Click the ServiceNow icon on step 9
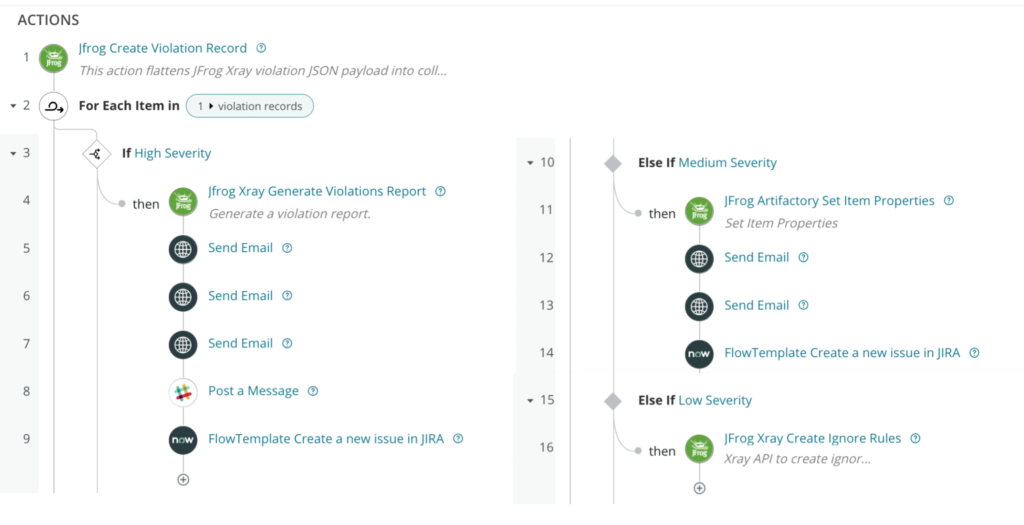Image resolution: width=1024 pixels, height=525 pixels. (x=183, y=440)
